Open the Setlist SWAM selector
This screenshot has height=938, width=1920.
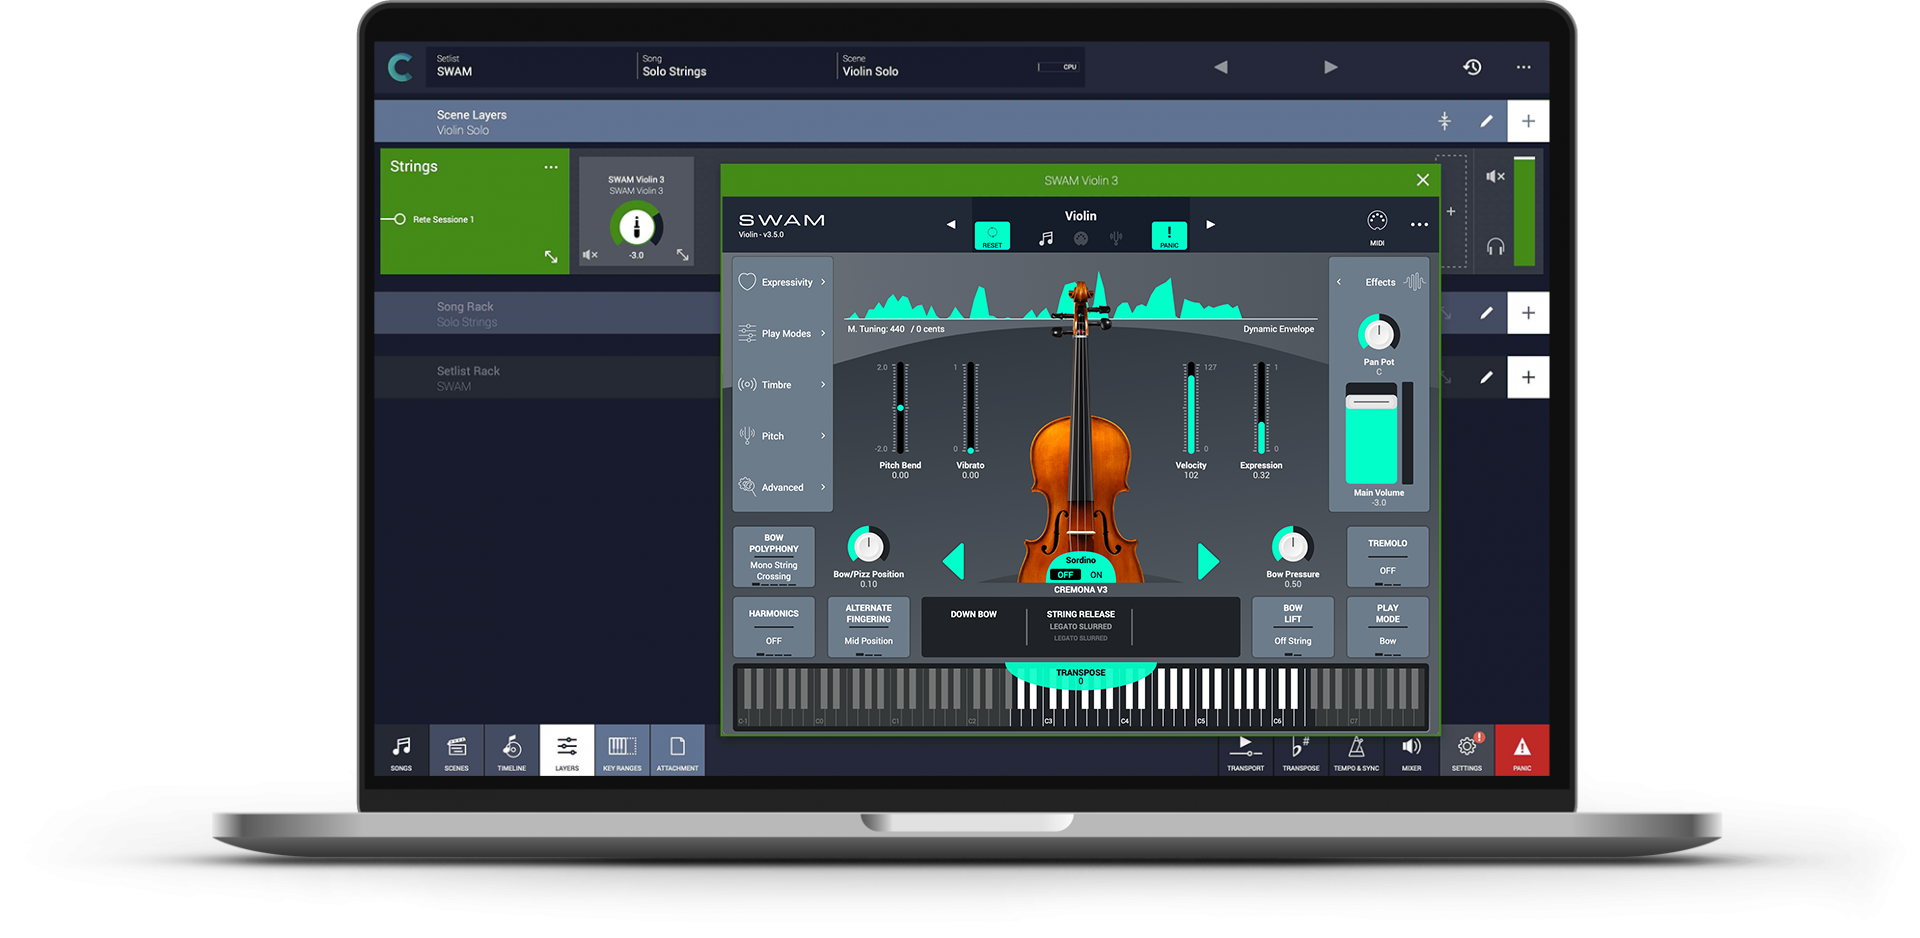pyautogui.click(x=530, y=66)
